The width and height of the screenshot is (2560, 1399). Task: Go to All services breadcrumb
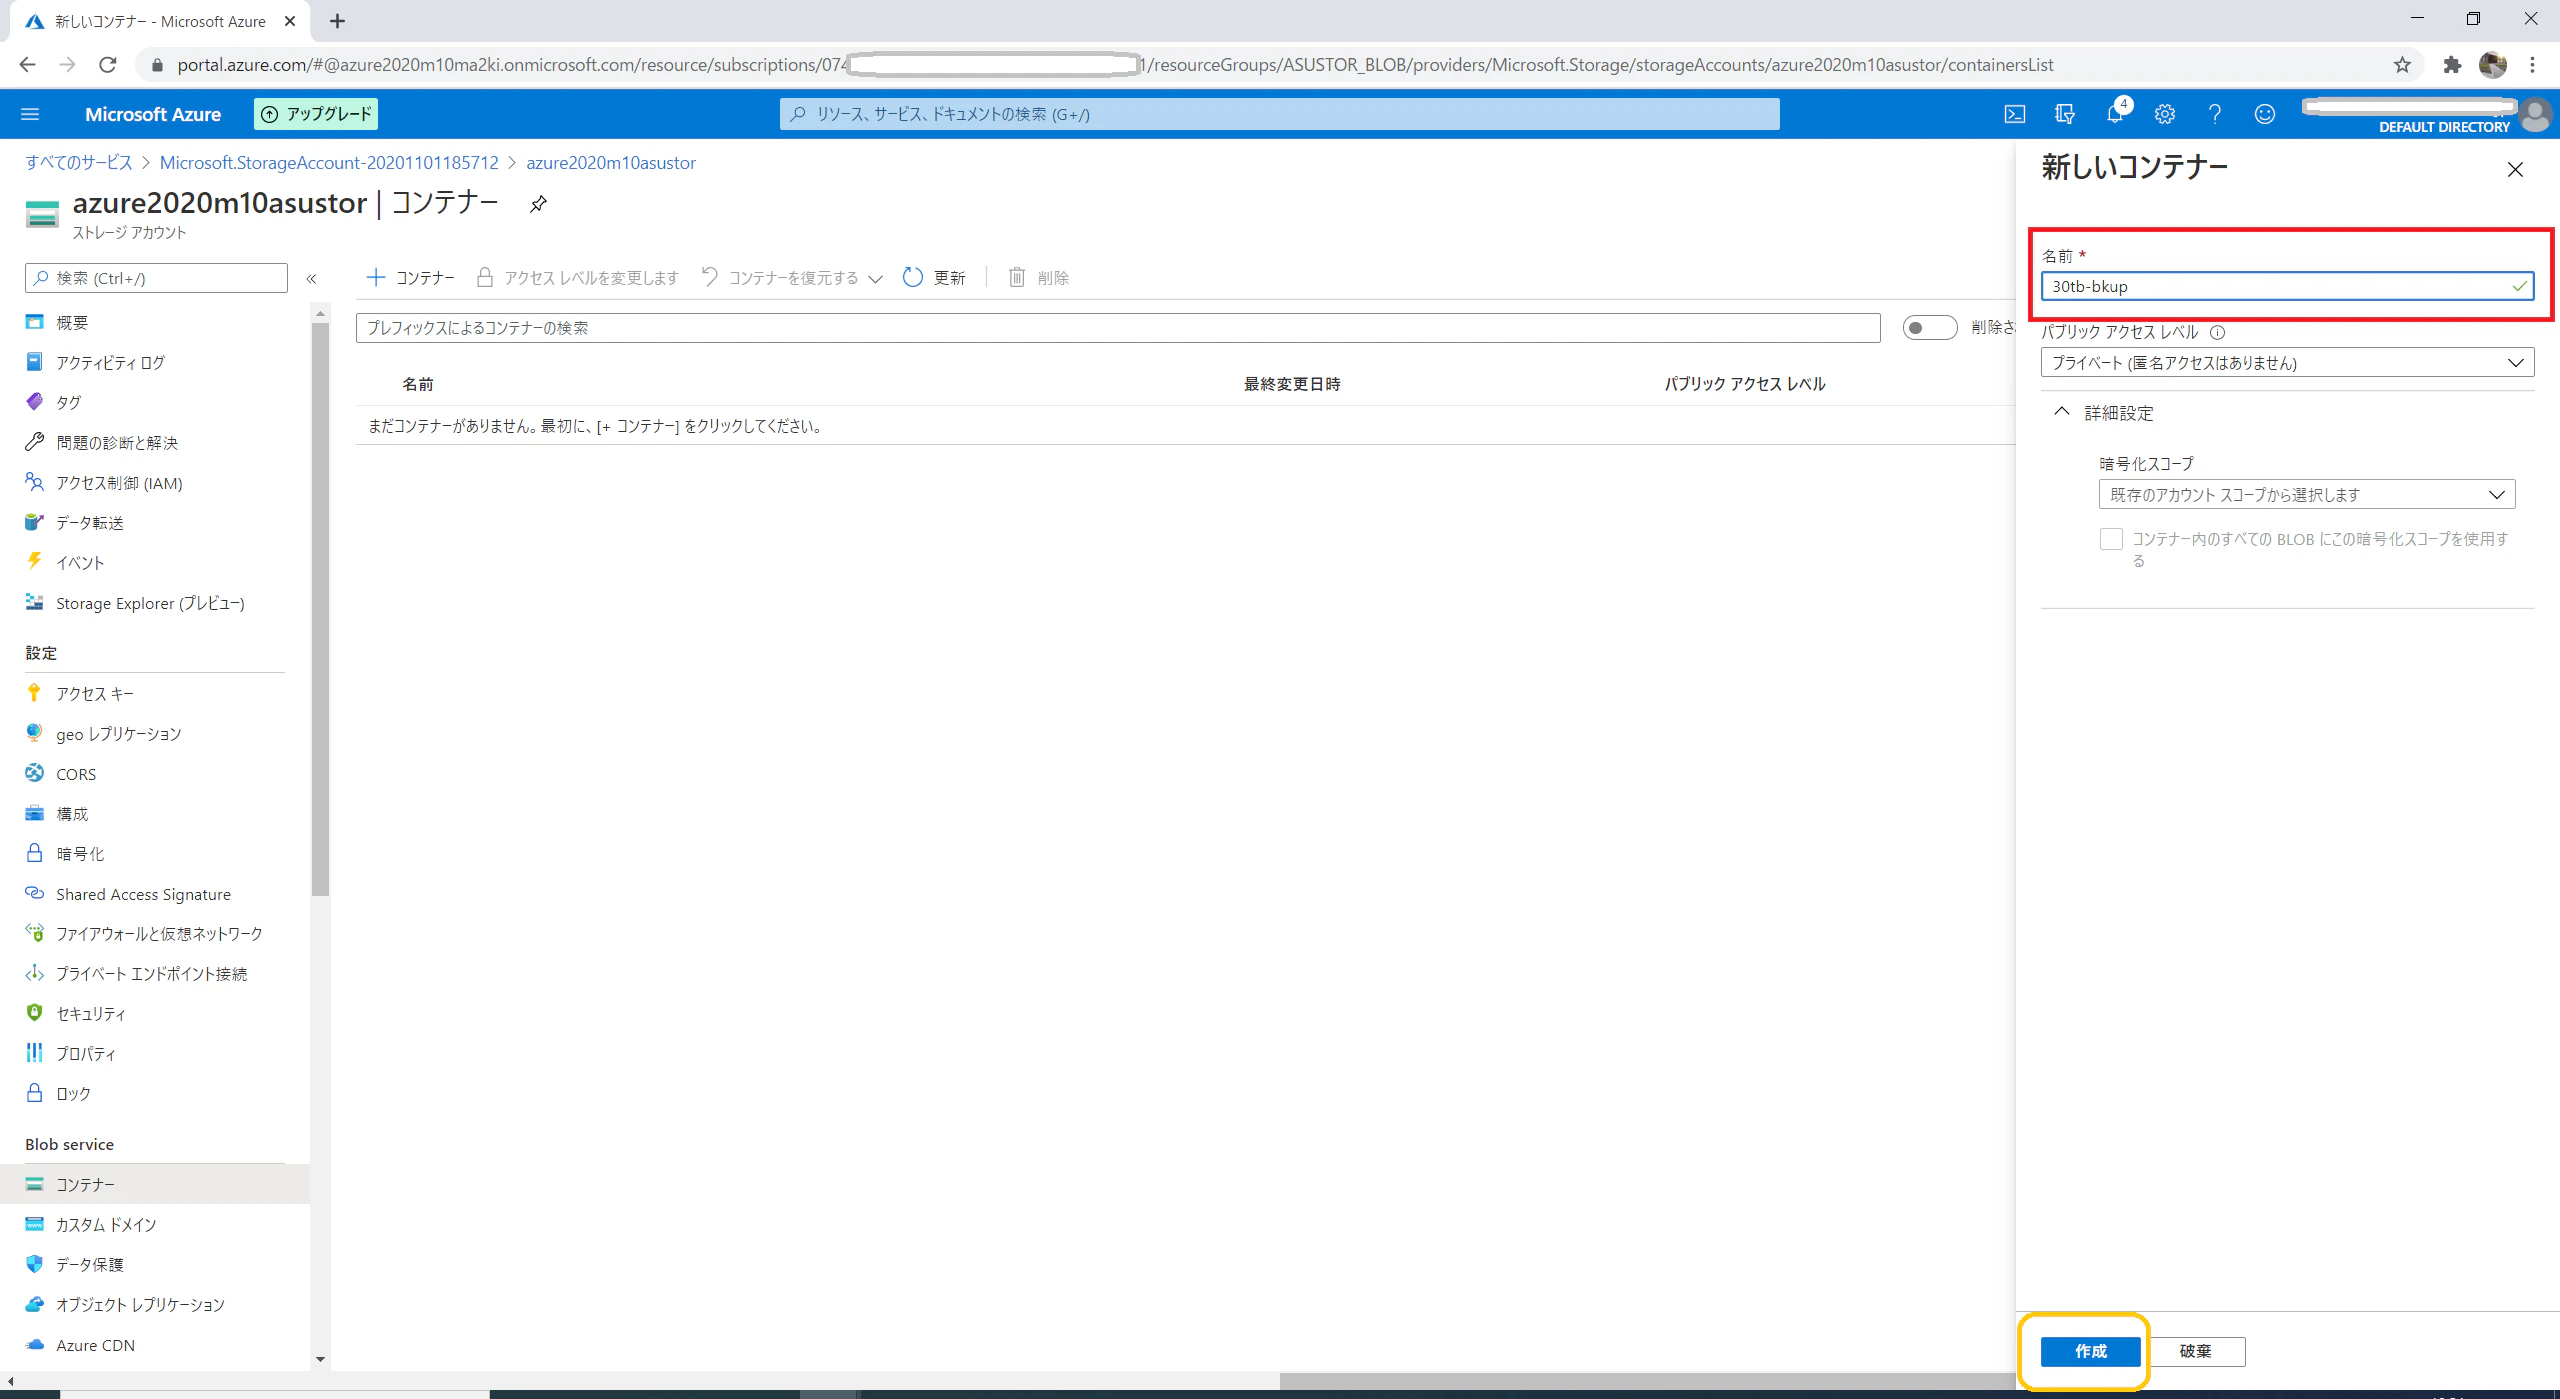79,162
